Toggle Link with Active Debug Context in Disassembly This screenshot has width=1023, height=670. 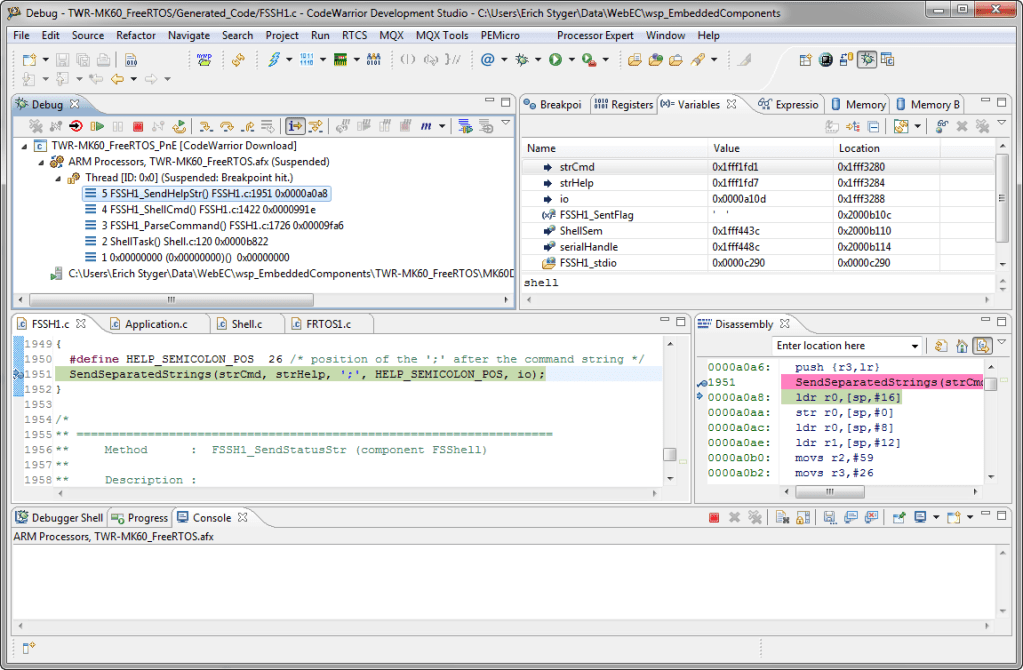coord(982,346)
